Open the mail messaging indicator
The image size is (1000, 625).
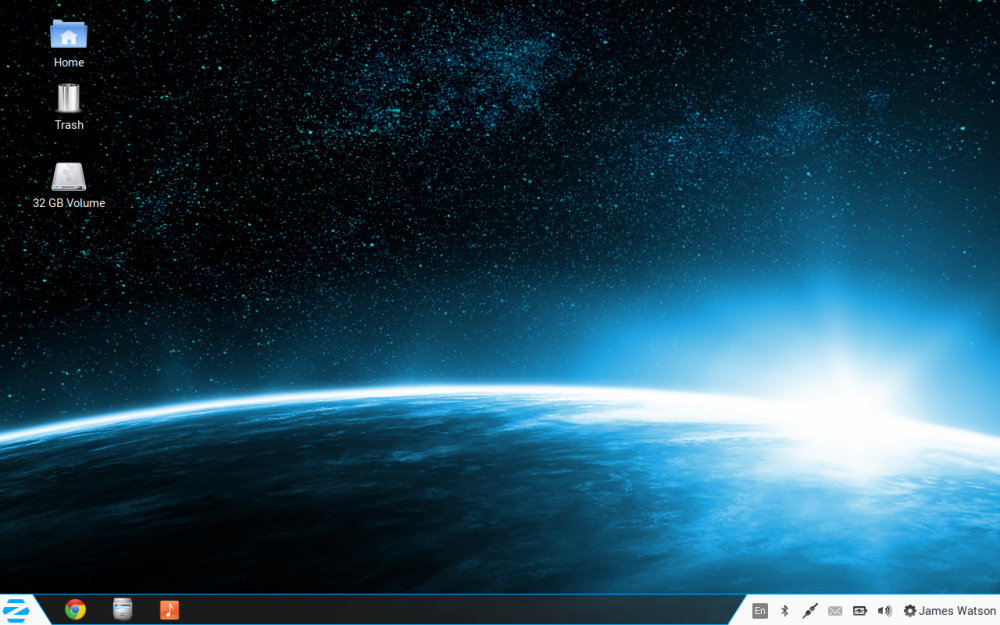[835, 611]
